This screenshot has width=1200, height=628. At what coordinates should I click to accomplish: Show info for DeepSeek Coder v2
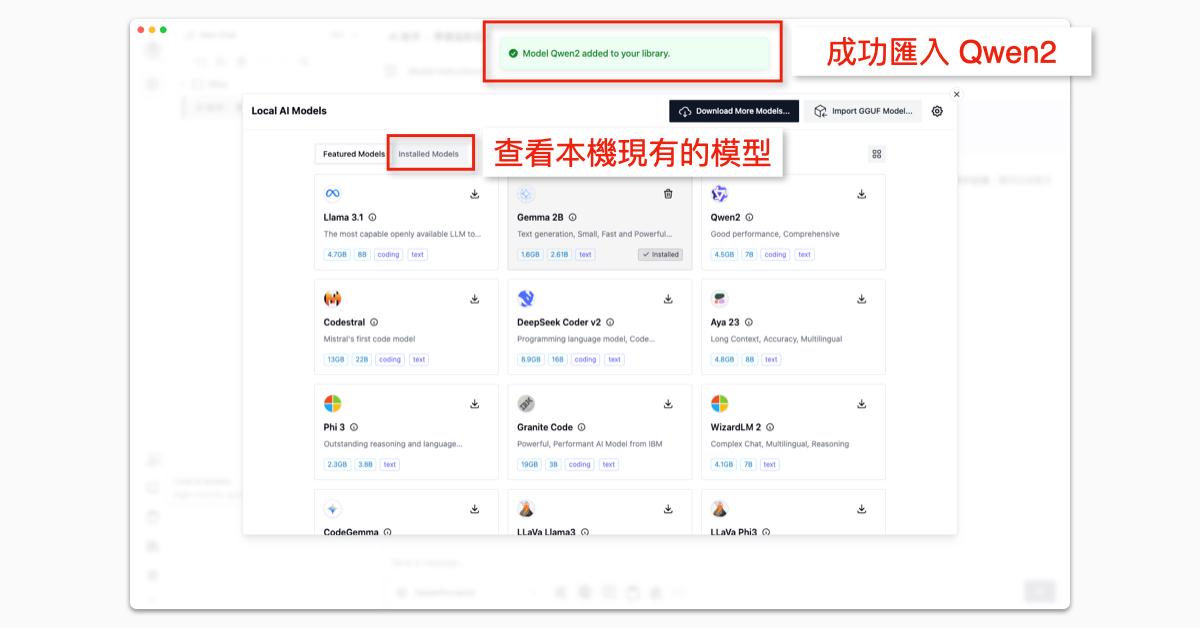coord(610,322)
